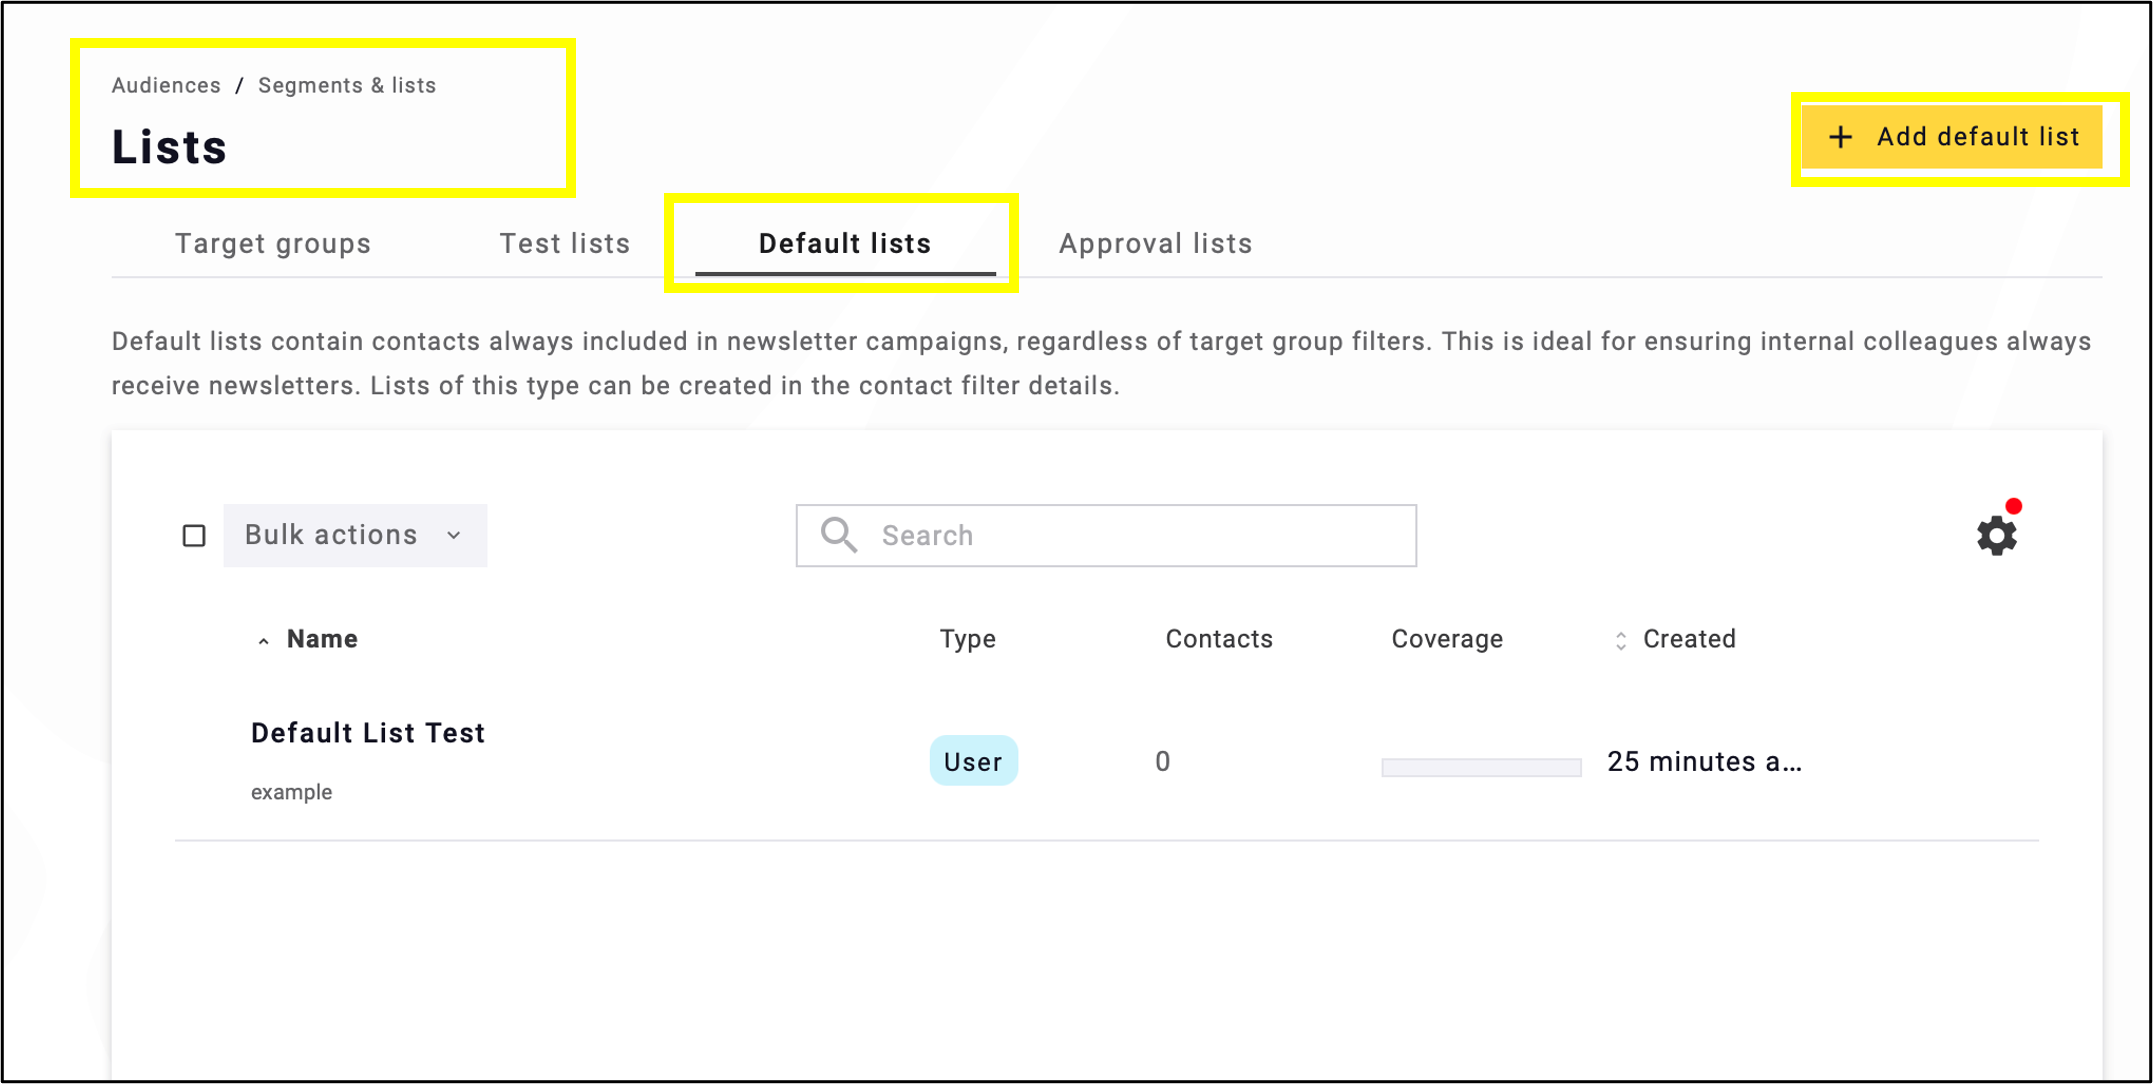The width and height of the screenshot is (2153, 1084).
Task: Go to the Audiences breadcrumb link
Action: click(166, 85)
